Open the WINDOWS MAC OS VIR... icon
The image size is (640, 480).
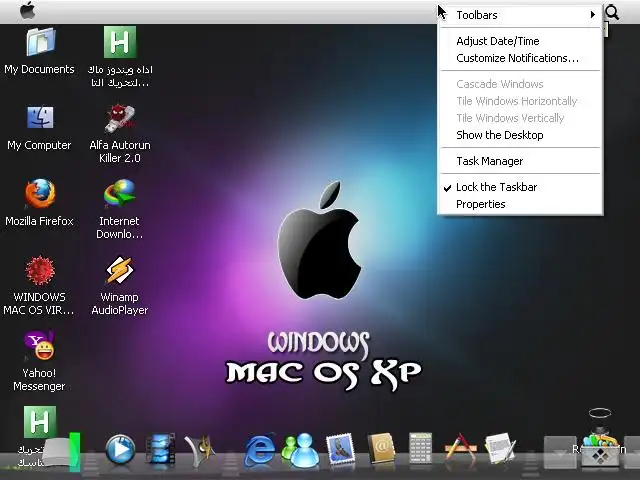pyautogui.click(x=40, y=270)
